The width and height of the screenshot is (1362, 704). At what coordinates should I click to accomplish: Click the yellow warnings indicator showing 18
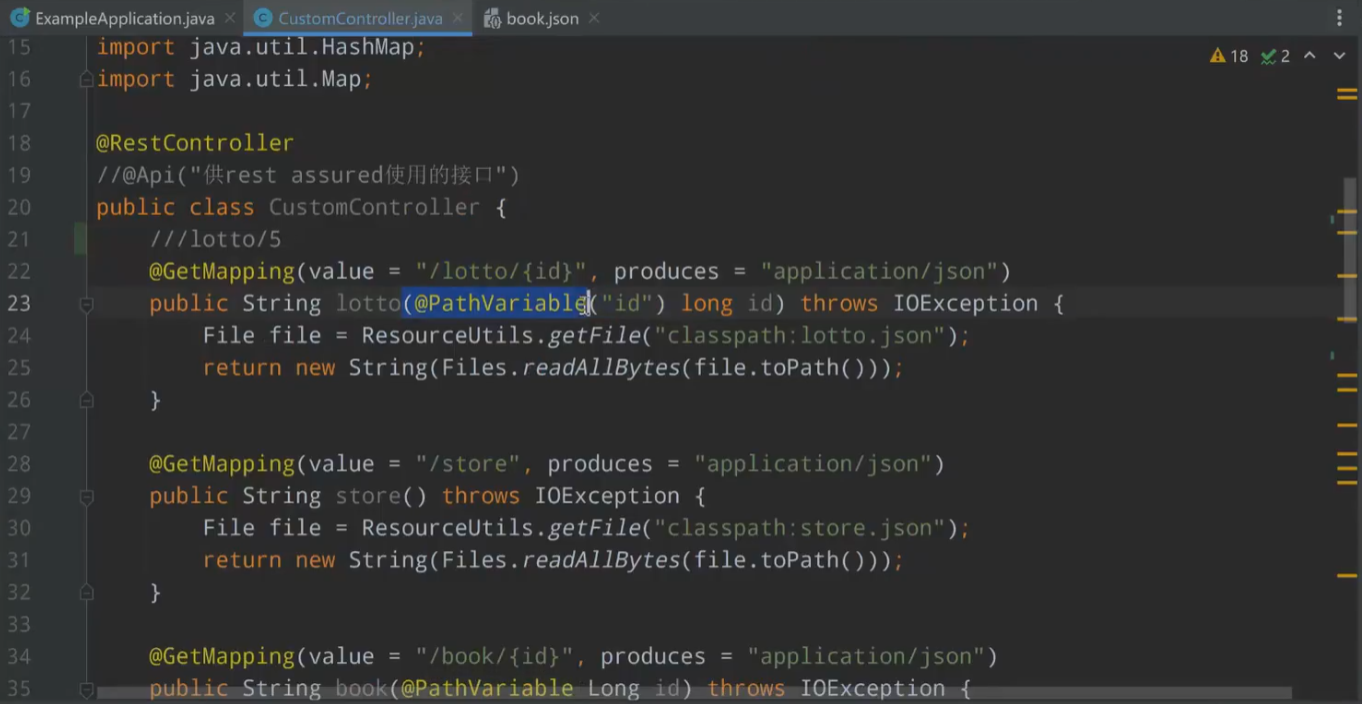(x=1229, y=56)
